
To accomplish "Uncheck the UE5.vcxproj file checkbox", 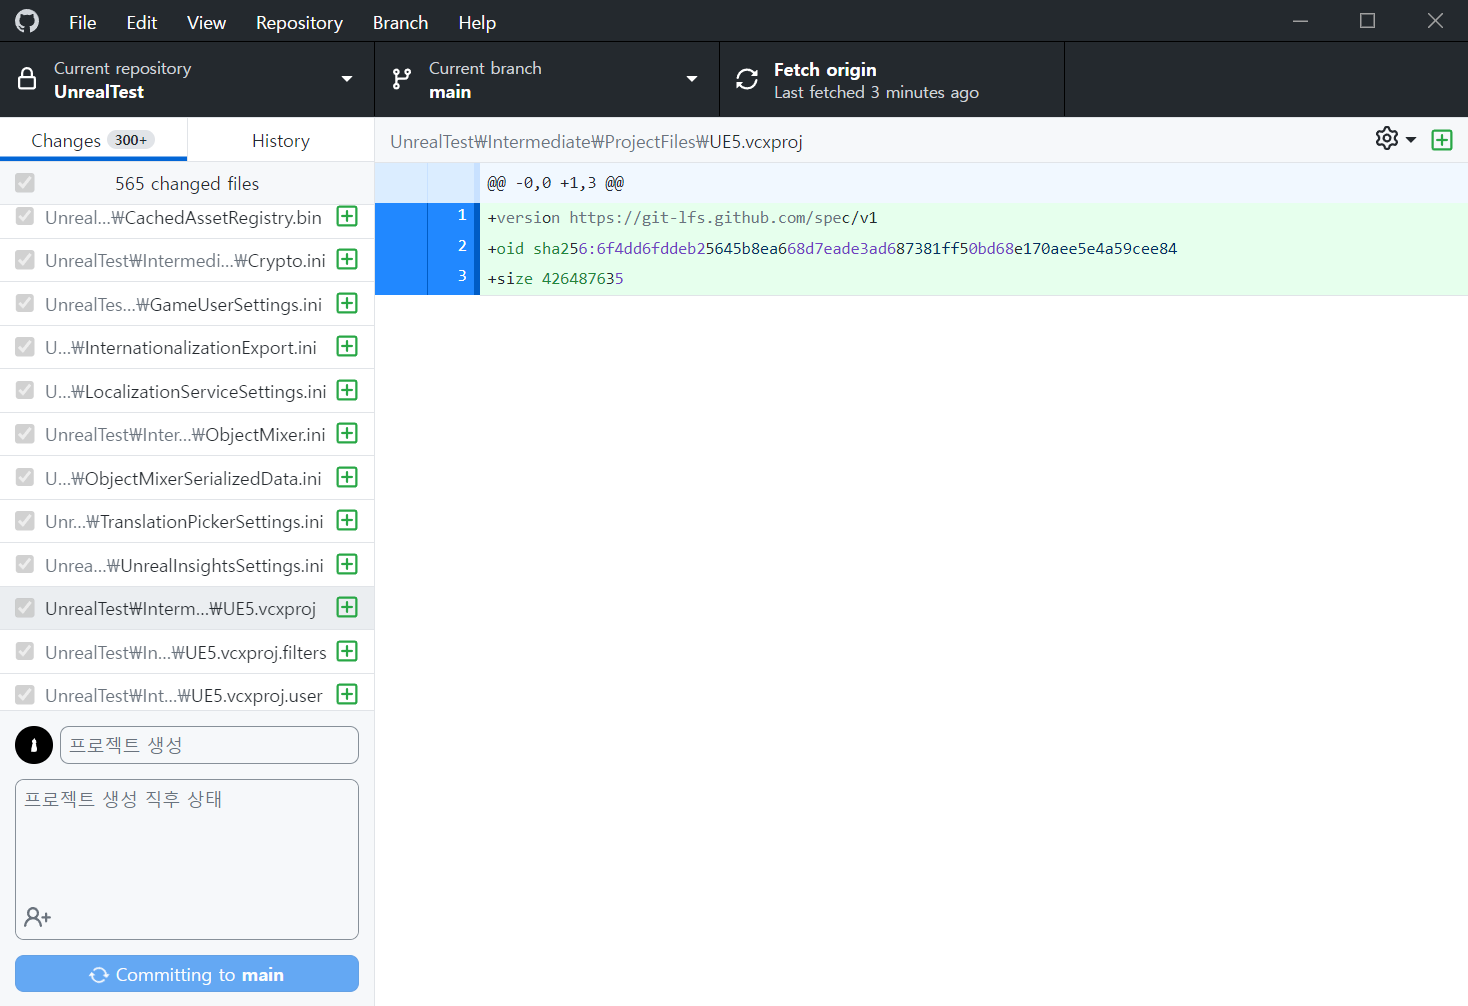I will tap(25, 608).
